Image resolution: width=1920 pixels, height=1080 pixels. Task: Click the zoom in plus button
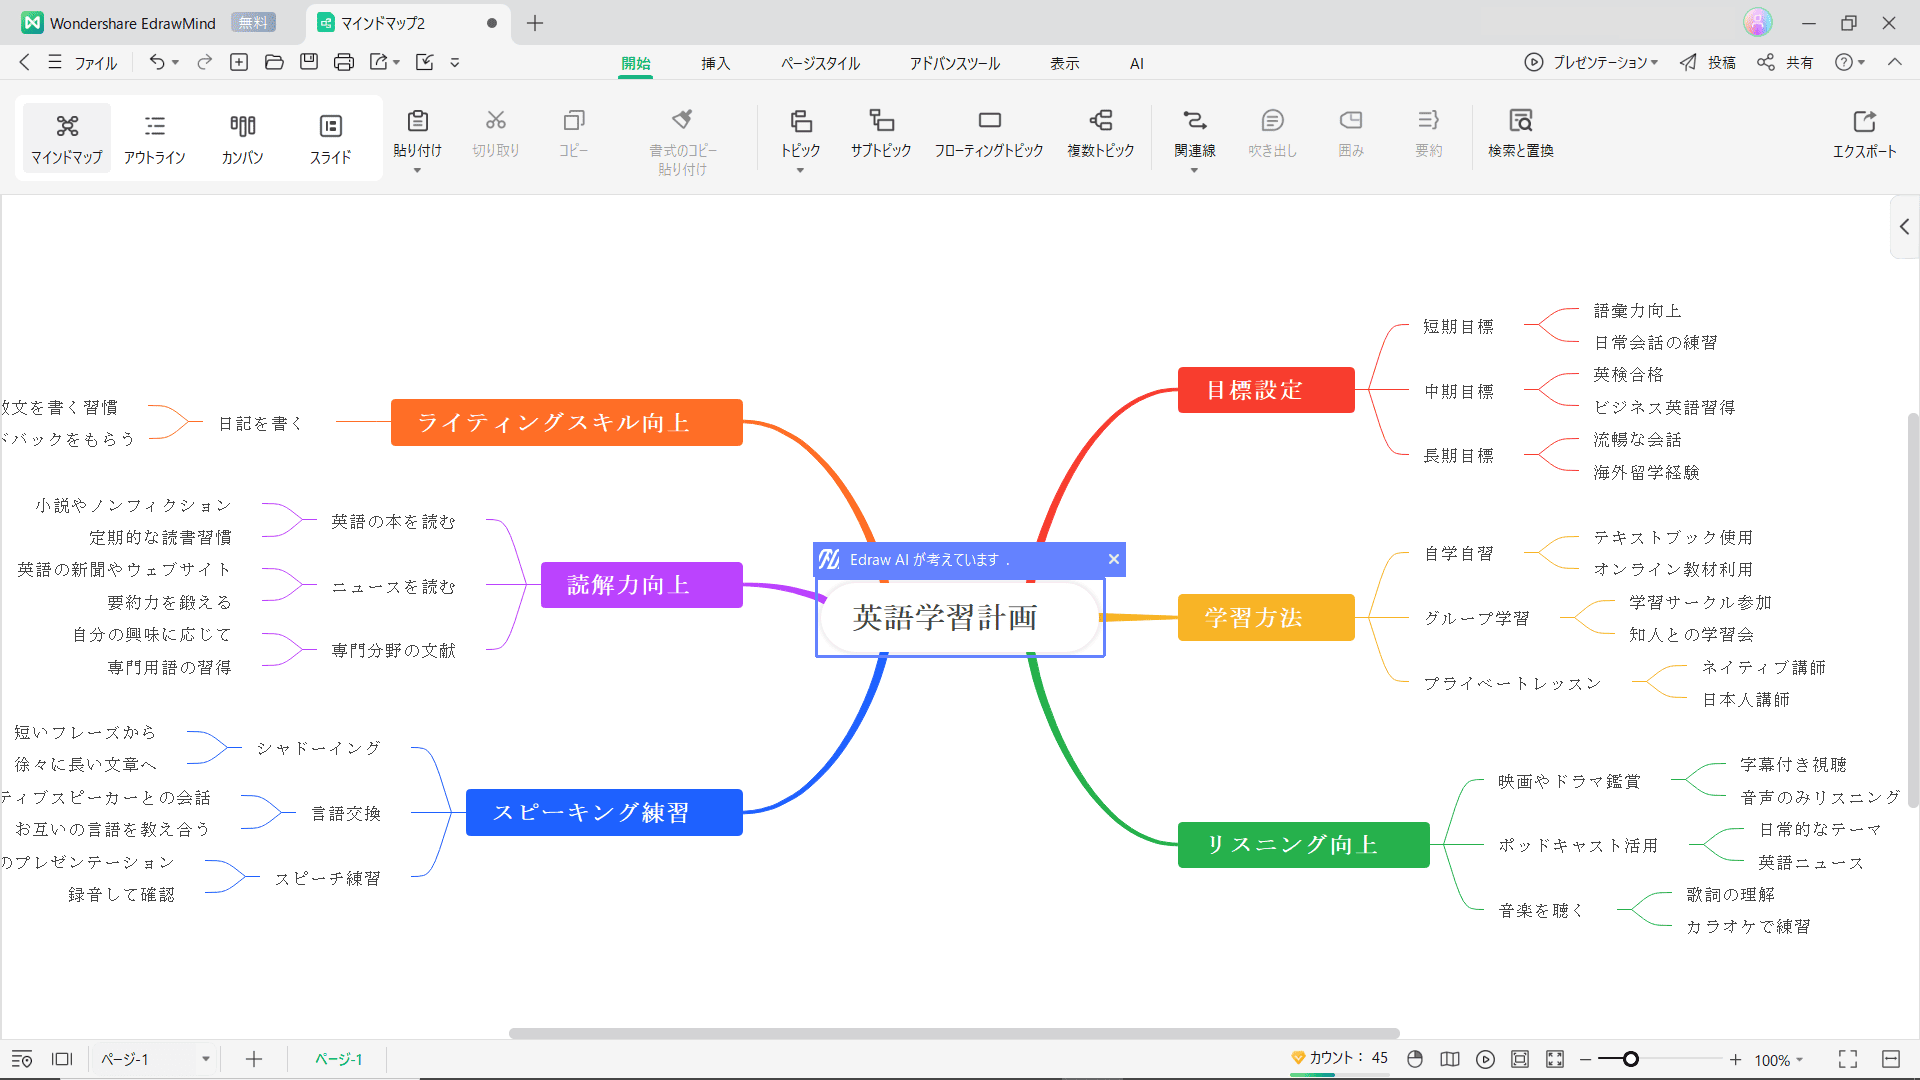coord(1735,1059)
